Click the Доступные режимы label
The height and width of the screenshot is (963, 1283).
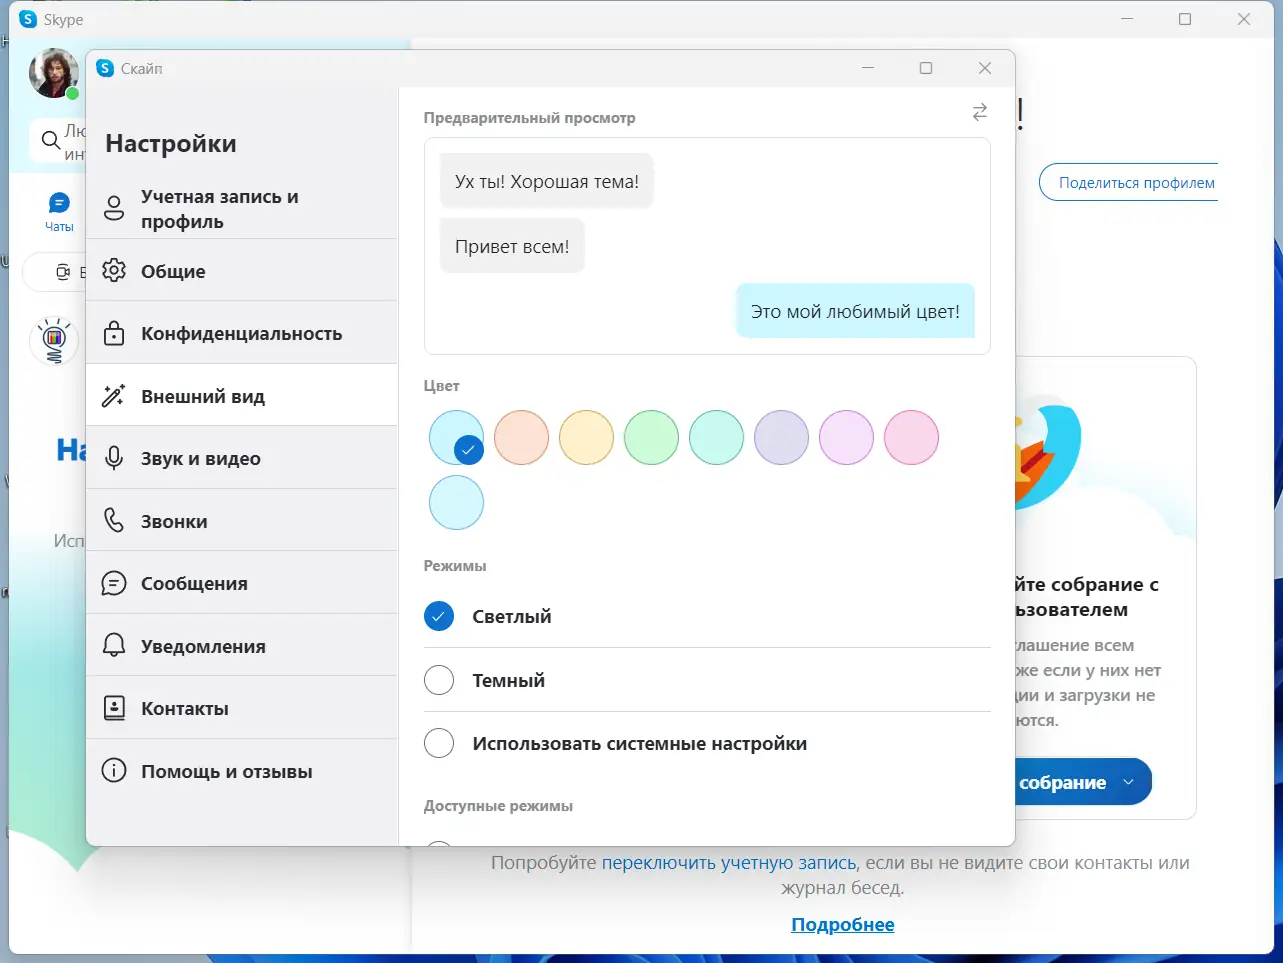tap(498, 805)
